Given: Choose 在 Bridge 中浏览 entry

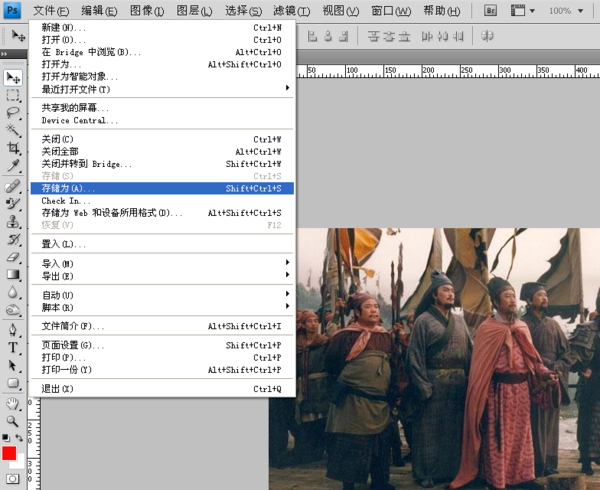Looking at the screenshot, I should tap(162, 52).
